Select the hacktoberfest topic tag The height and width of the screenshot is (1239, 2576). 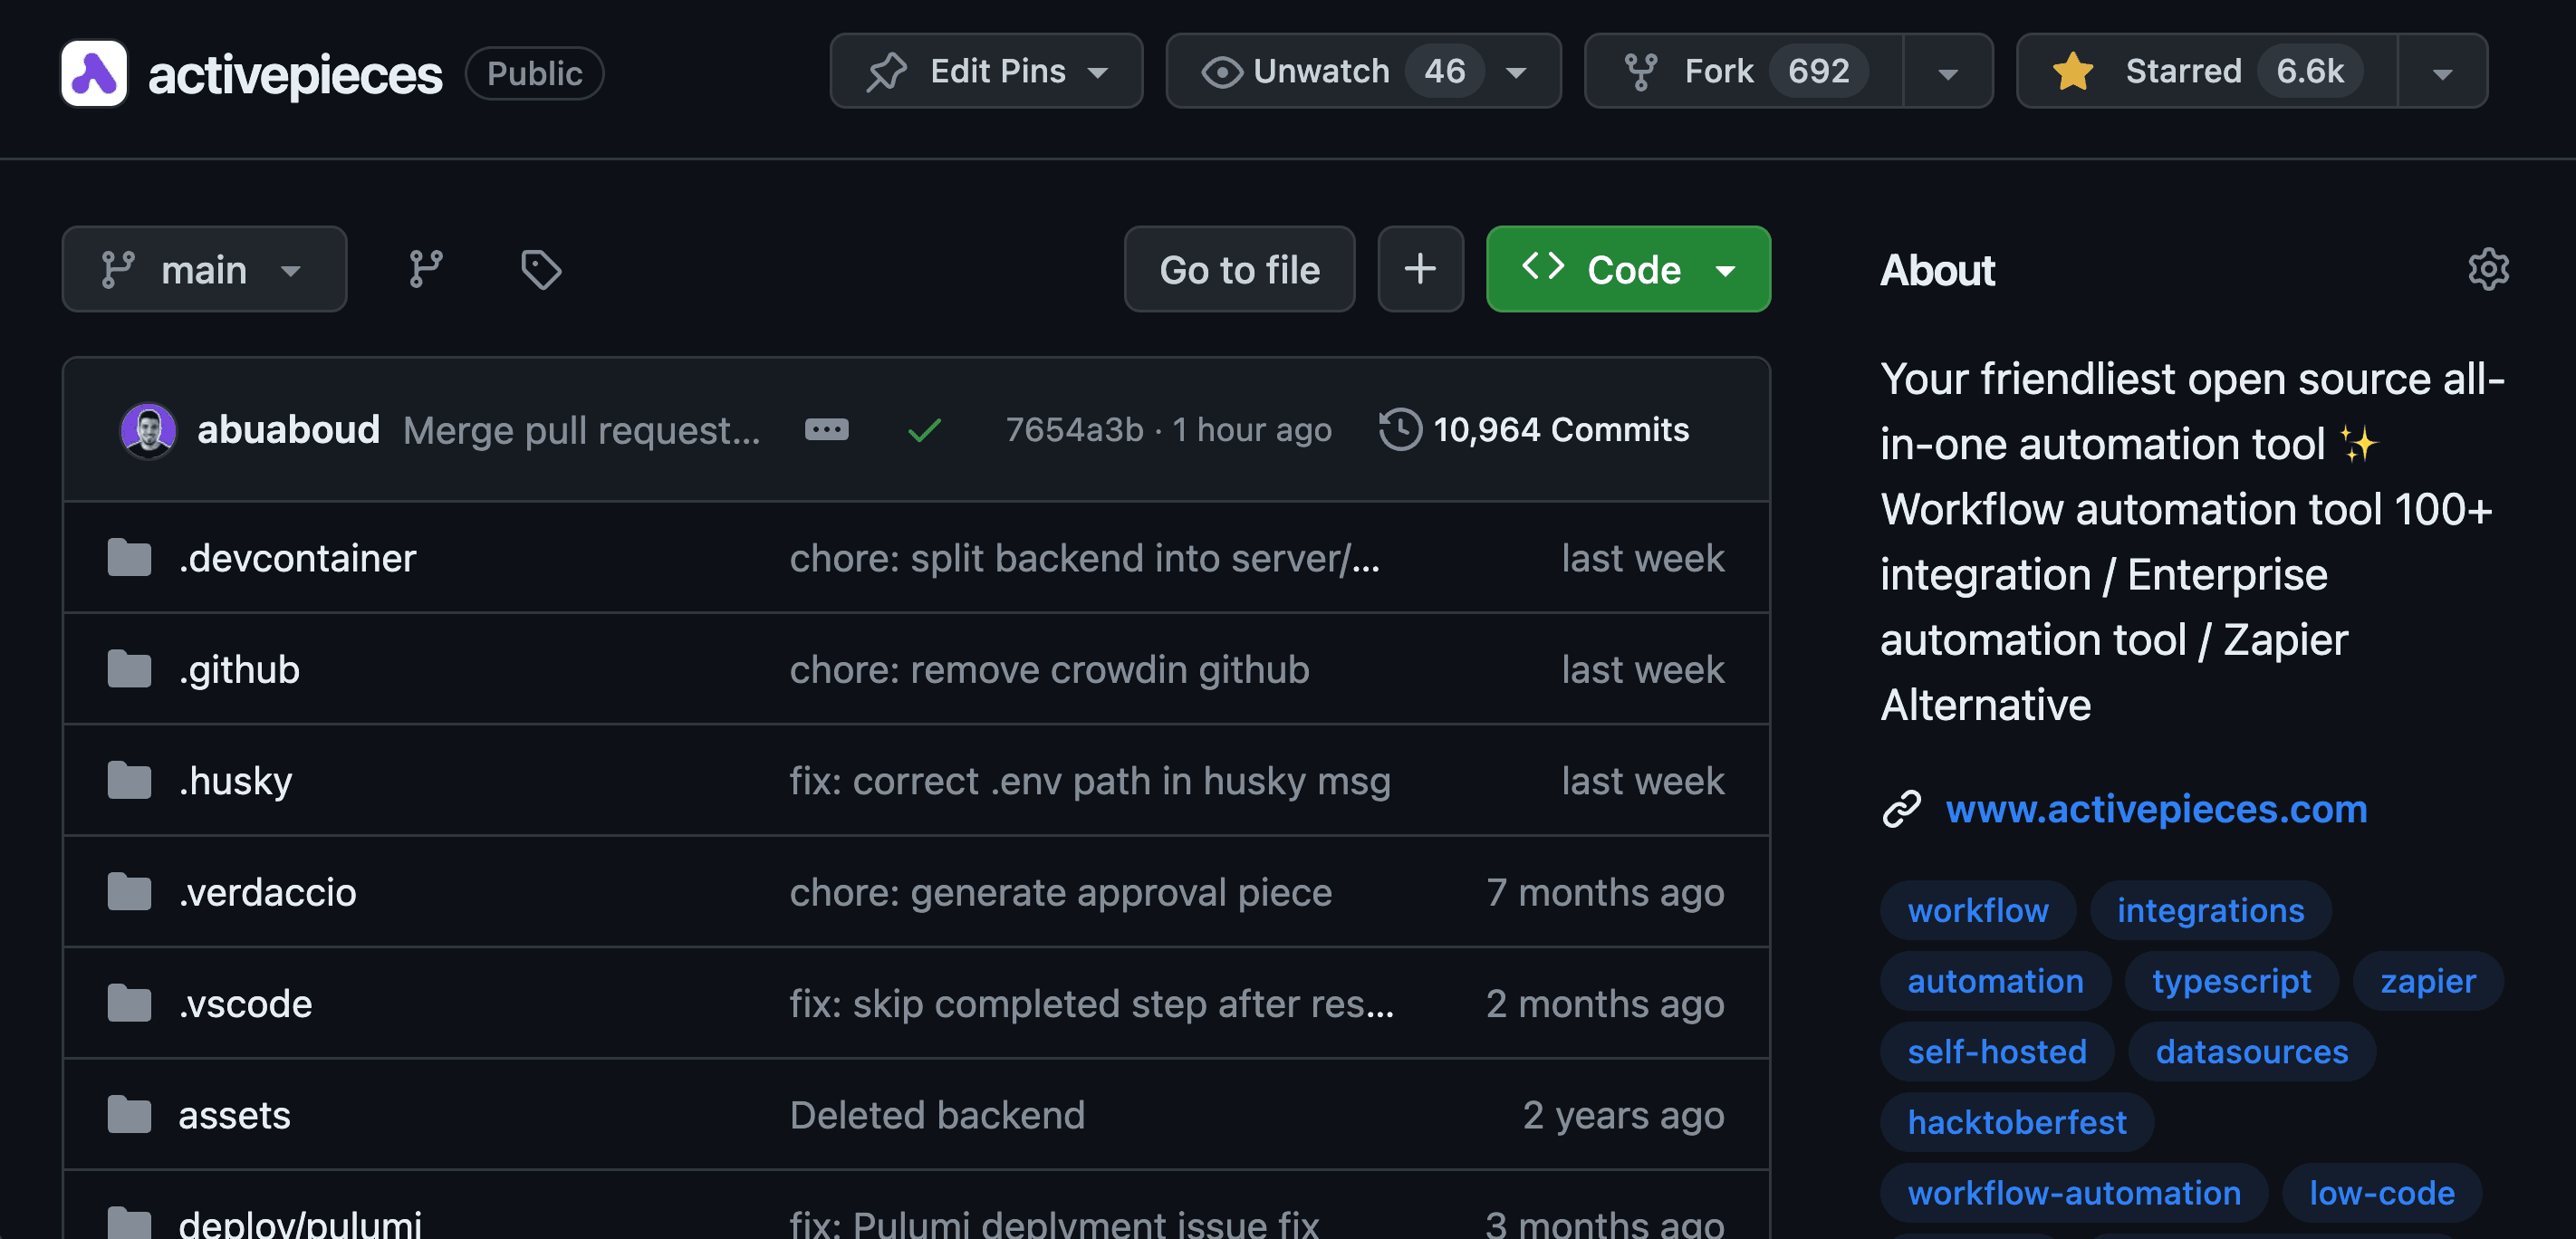point(2017,1122)
